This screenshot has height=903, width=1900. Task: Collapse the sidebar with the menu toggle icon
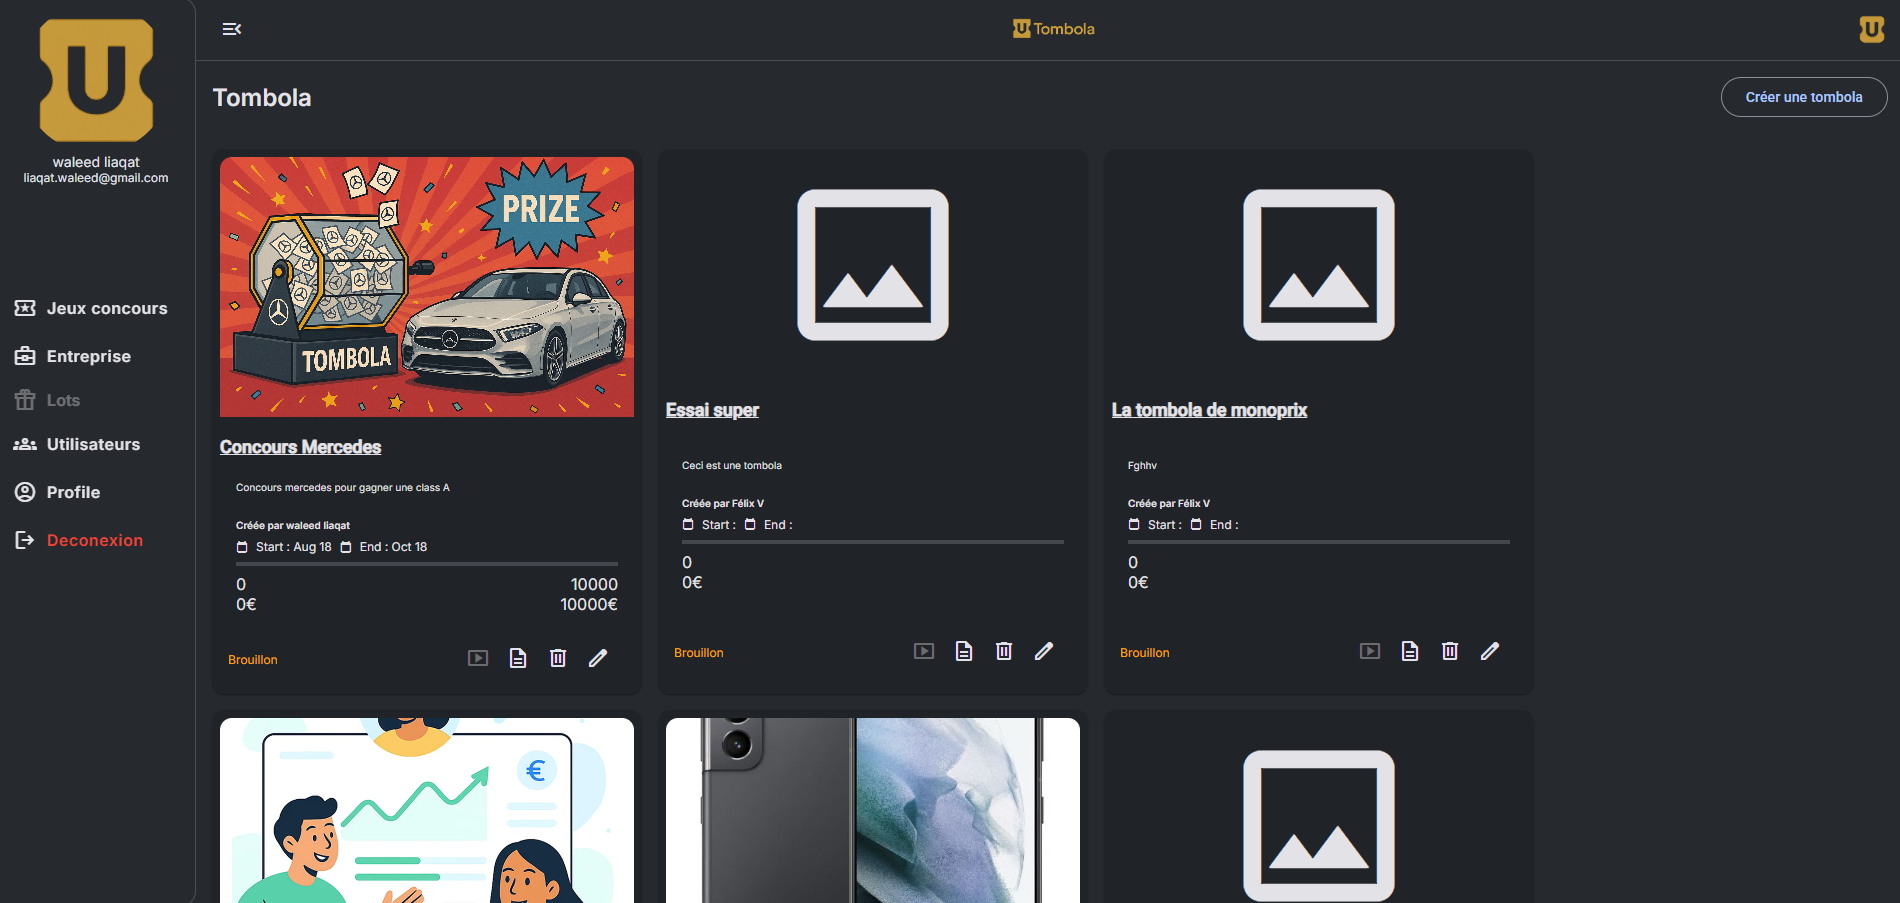pos(231,29)
